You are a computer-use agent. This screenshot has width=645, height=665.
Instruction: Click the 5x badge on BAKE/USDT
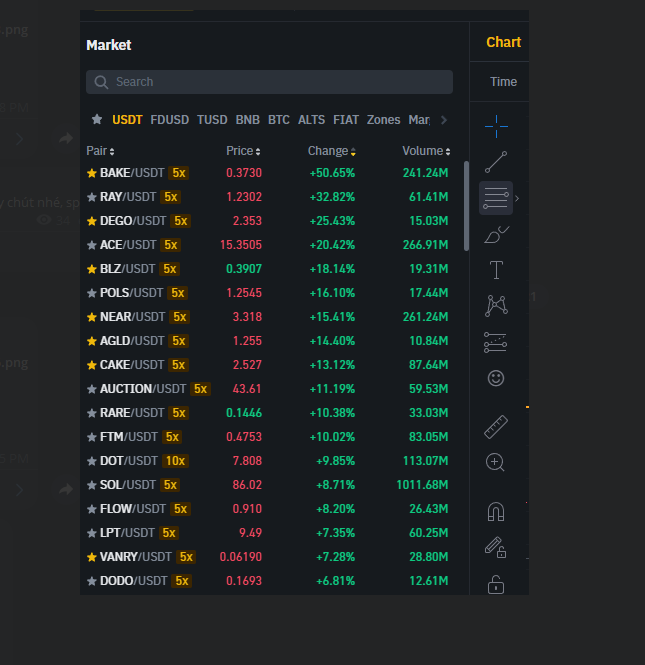click(x=179, y=173)
